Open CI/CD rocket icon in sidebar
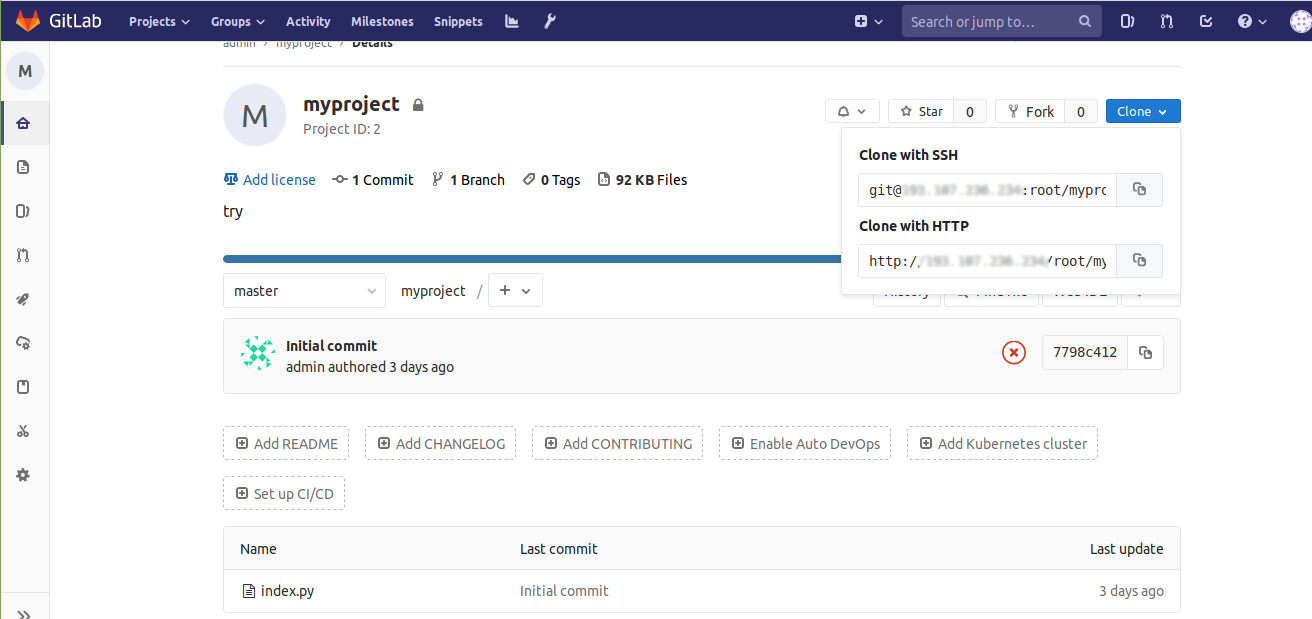This screenshot has width=1312, height=619. [x=24, y=299]
